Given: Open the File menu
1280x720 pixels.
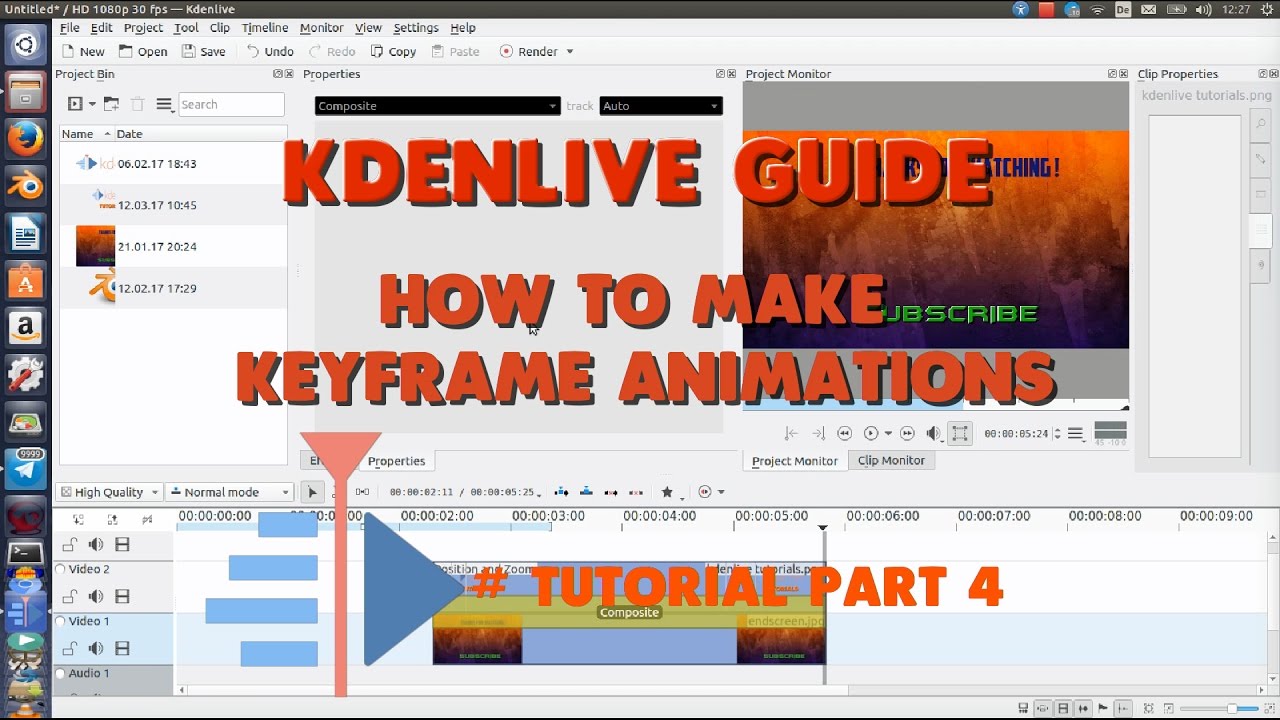Looking at the screenshot, I should click(x=69, y=28).
